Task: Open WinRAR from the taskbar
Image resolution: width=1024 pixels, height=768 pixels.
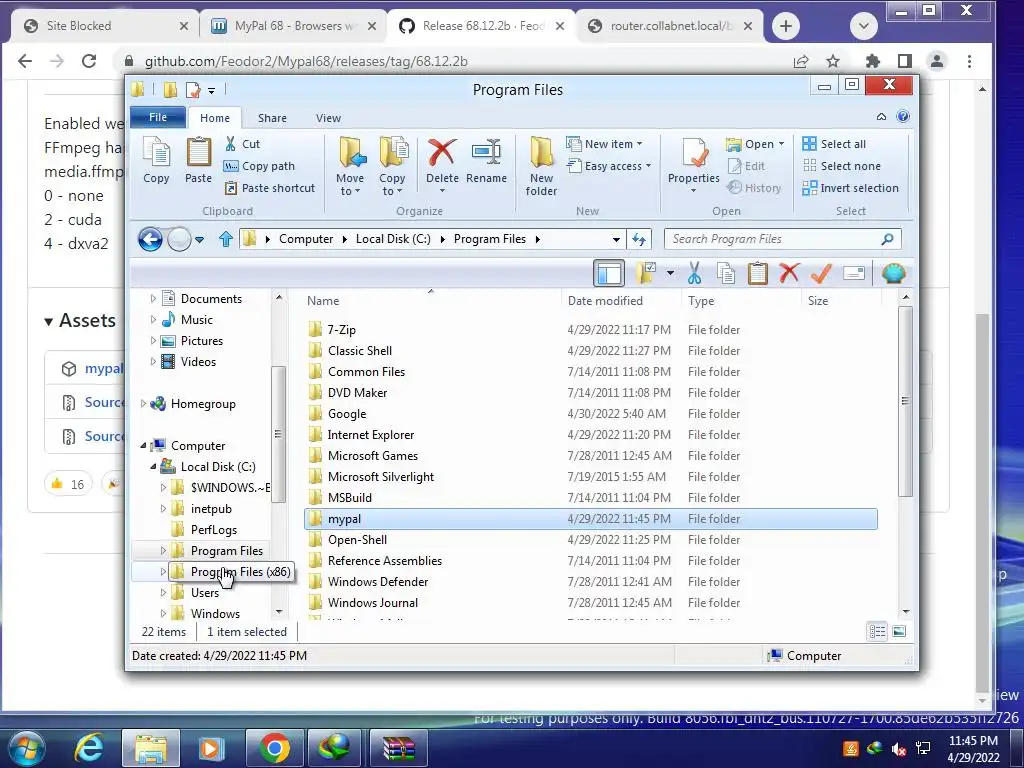Action: tap(398, 748)
